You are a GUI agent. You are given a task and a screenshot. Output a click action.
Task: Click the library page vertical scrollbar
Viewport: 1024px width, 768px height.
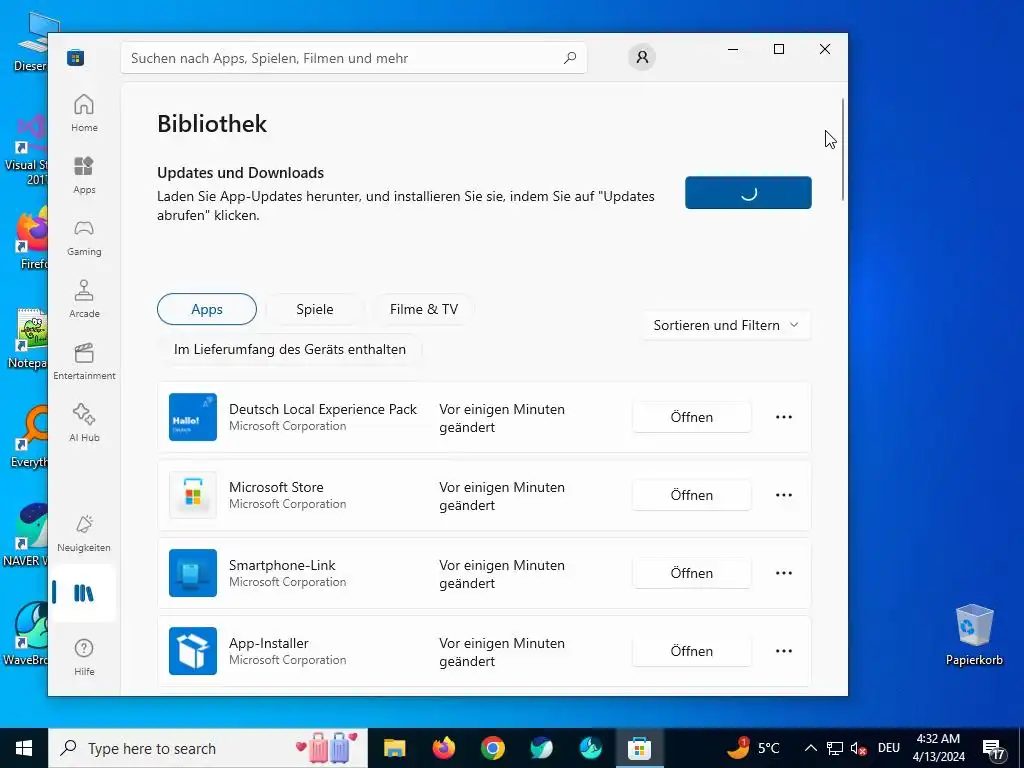click(x=843, y=149)
